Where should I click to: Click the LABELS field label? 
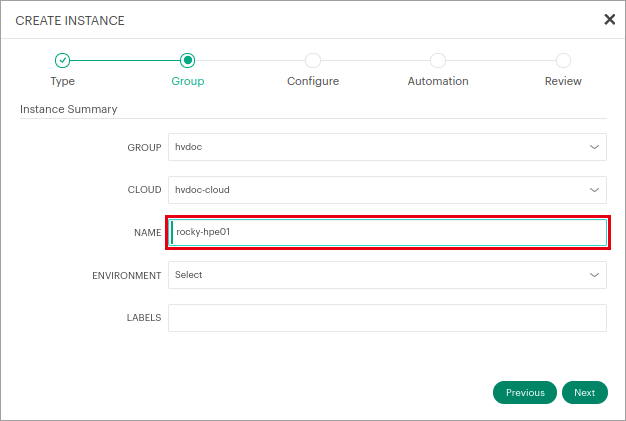click(x=144, y=318)
